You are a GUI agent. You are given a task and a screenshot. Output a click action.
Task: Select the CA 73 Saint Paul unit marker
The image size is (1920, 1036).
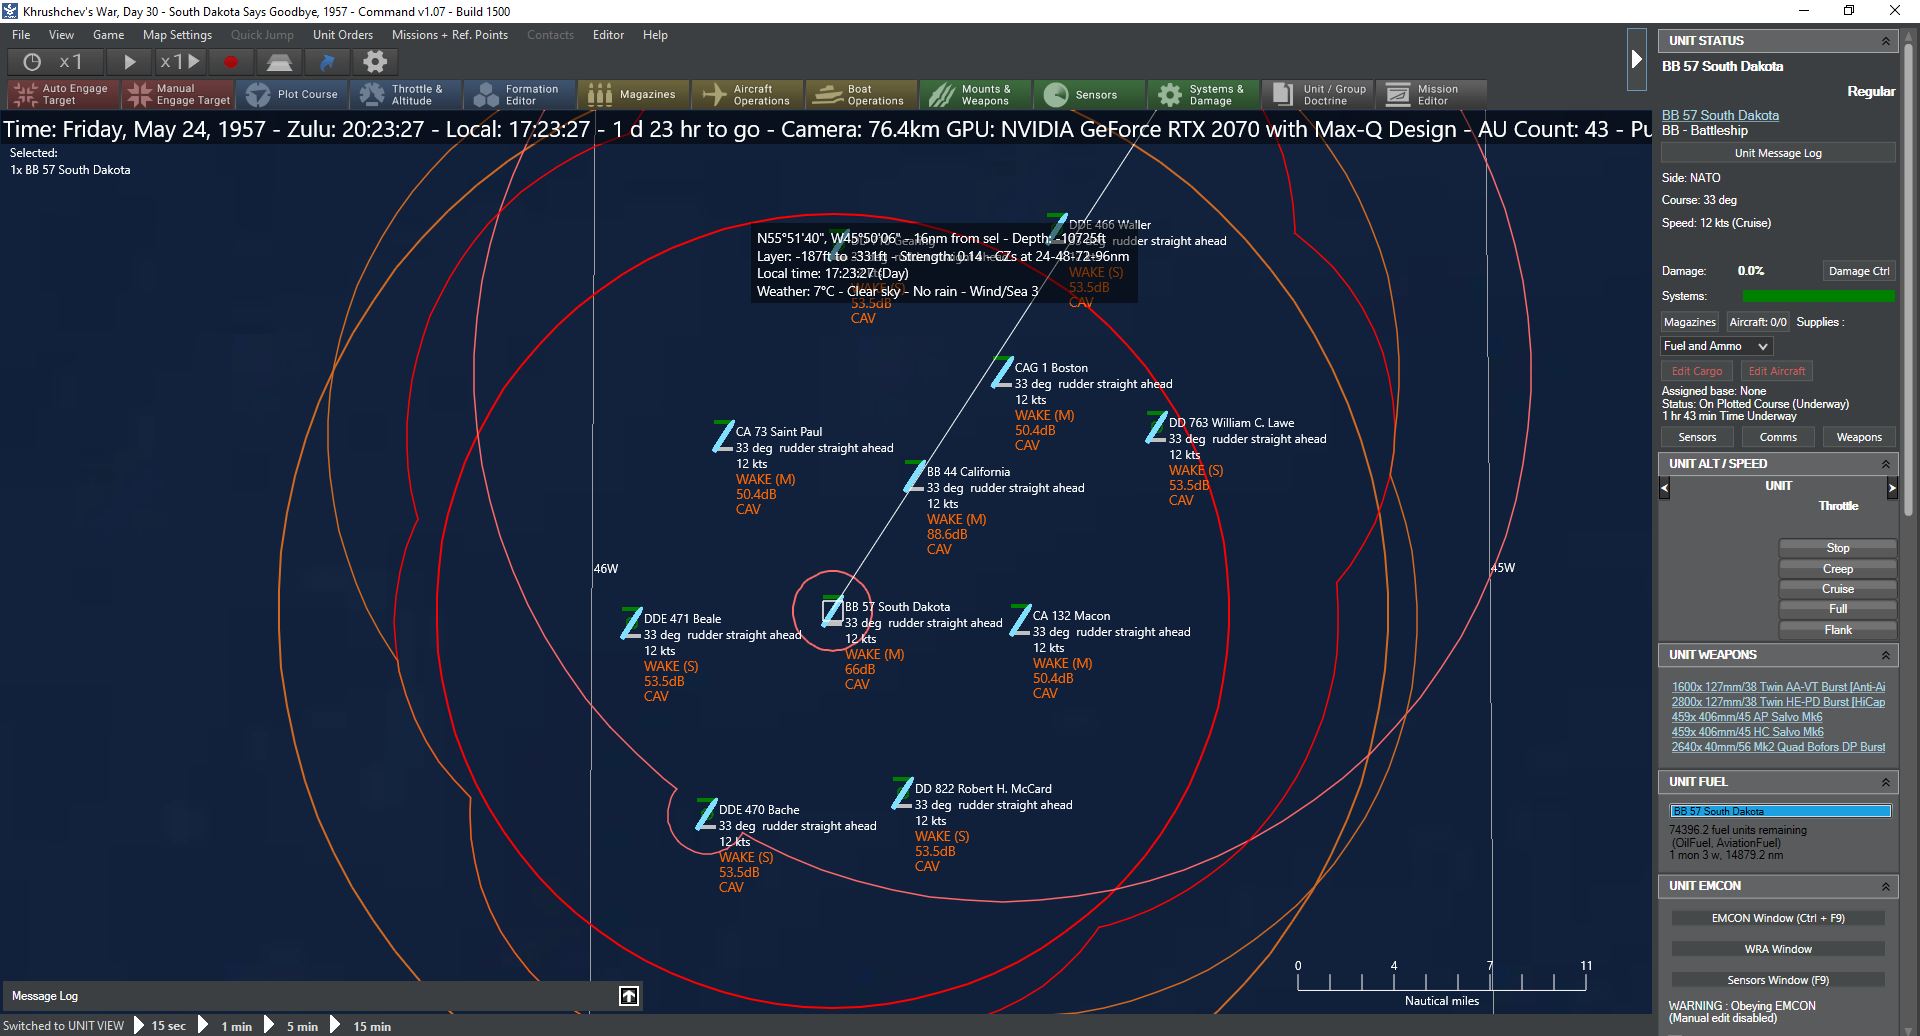pos(723,436)
